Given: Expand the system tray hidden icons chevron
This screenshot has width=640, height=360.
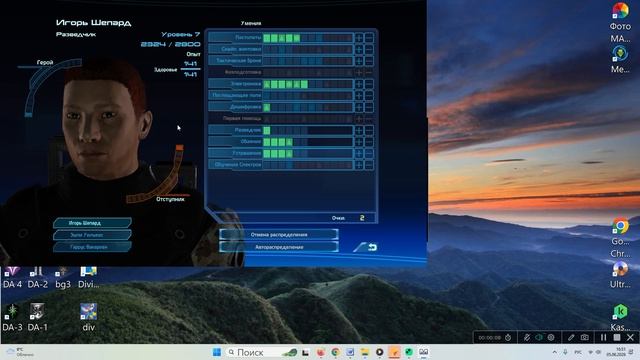Looking at the screenshot, I should 554,352.
